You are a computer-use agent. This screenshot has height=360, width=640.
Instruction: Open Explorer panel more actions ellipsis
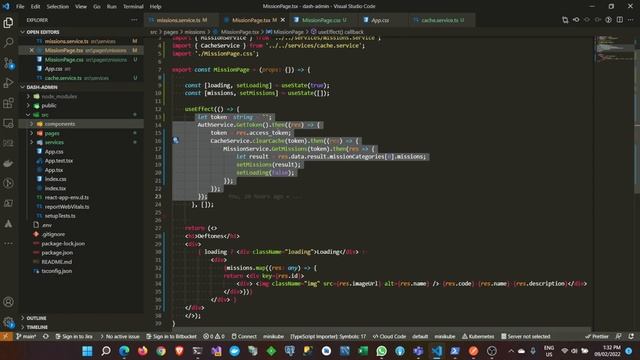click(134, 20)
